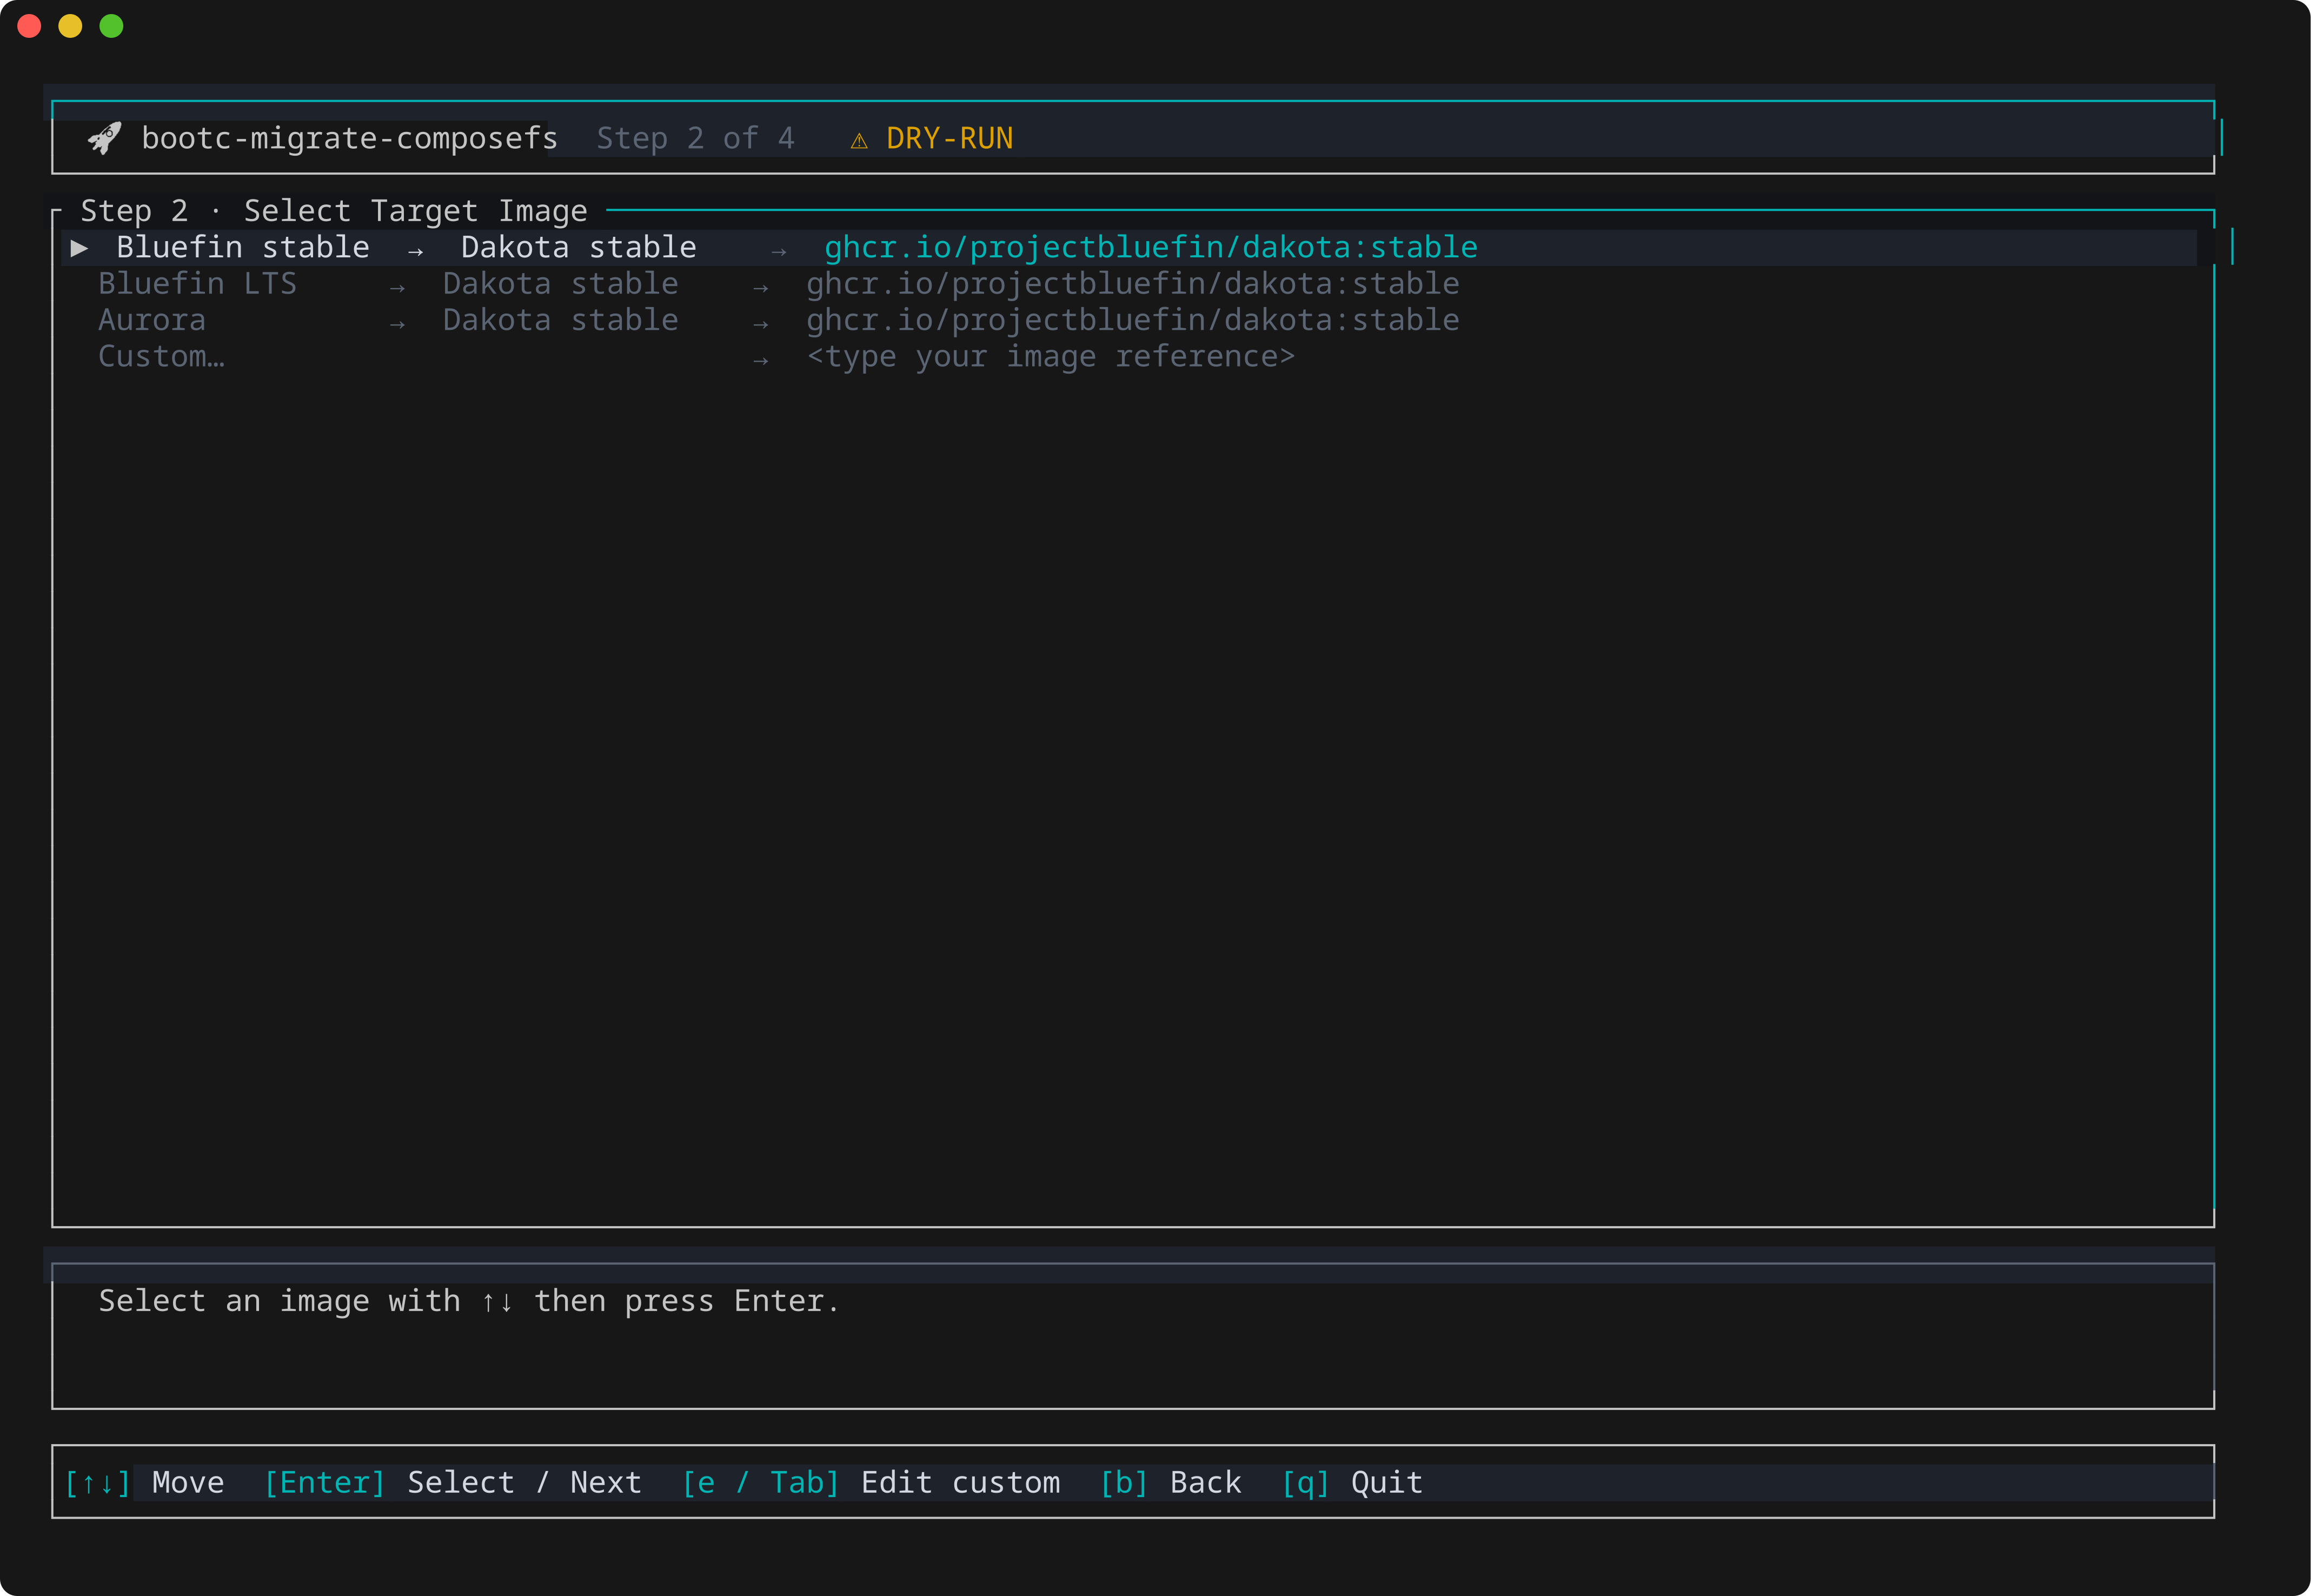
Task: Click the DRY-RUN warning triangle icon
Action: (x=859, y=141)
